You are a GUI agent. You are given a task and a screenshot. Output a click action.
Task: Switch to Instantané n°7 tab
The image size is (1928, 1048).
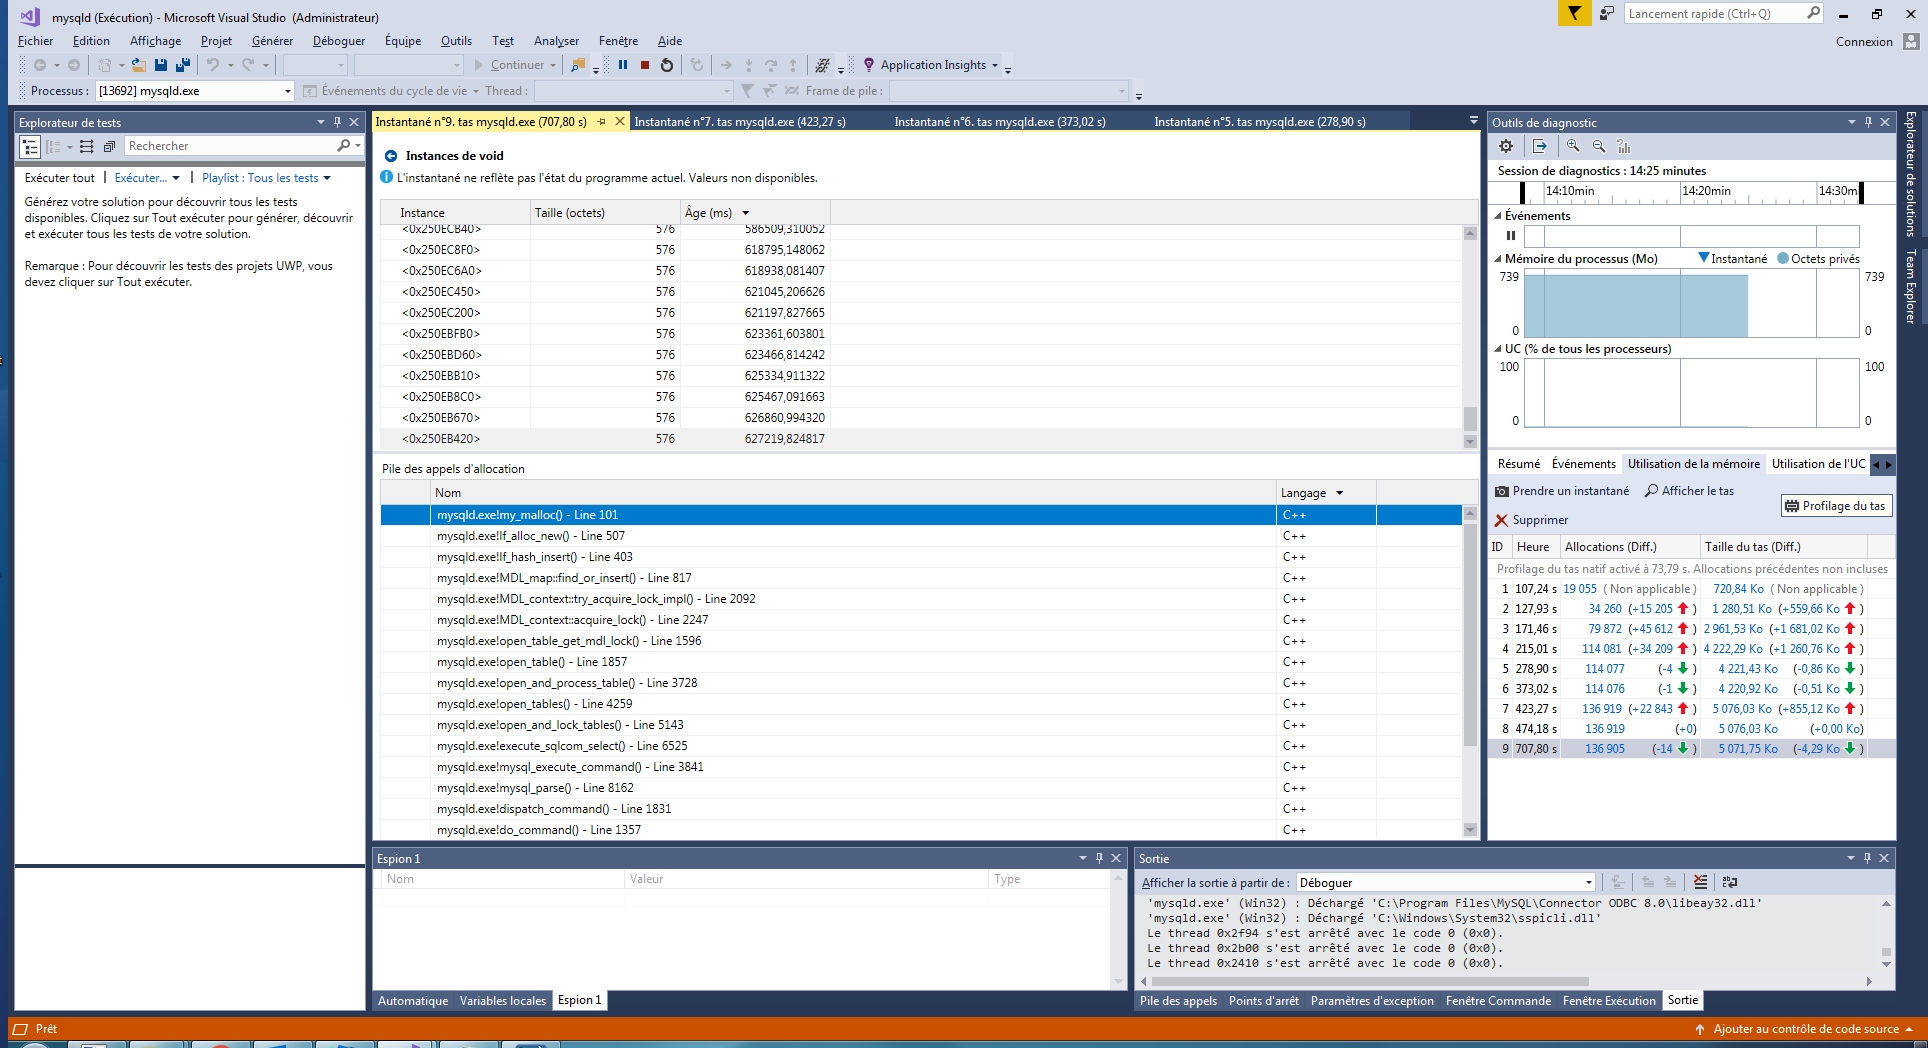pos(739,122)
